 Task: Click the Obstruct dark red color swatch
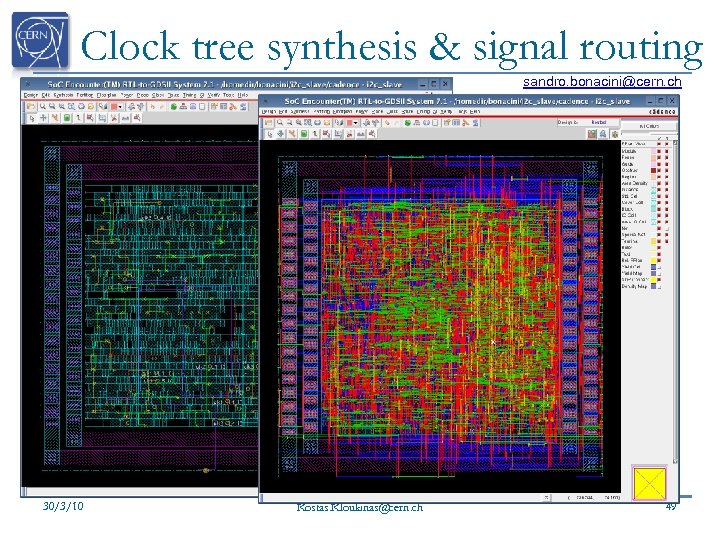[x=653, y=170]
